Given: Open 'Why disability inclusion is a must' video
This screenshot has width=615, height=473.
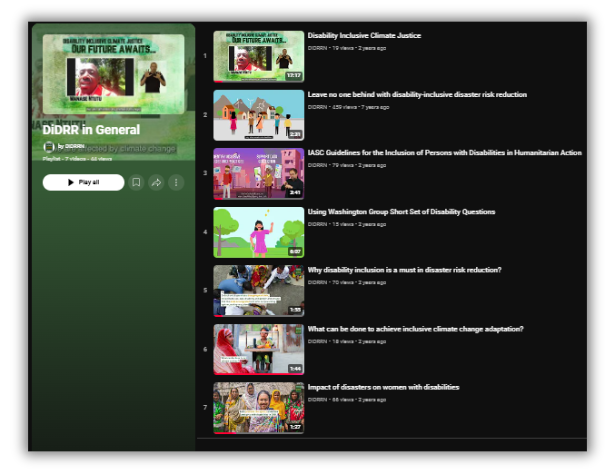Looking at the screenshot, I should click(x=404, y=270).
